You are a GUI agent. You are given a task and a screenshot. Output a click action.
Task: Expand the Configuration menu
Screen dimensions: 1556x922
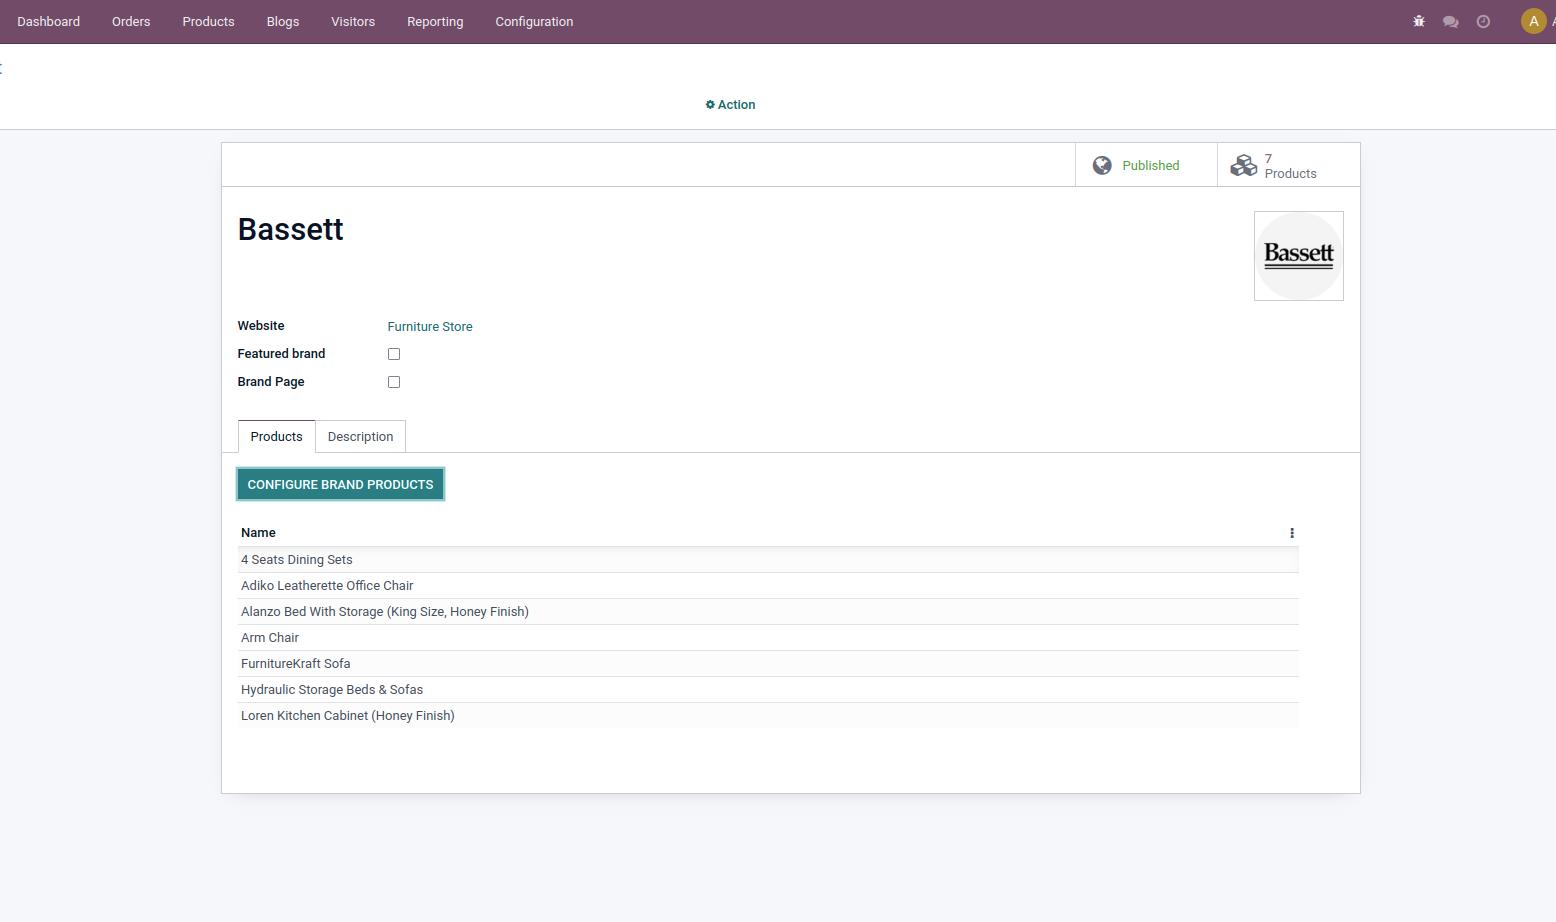pyautogui.click(x=534, y=22)
